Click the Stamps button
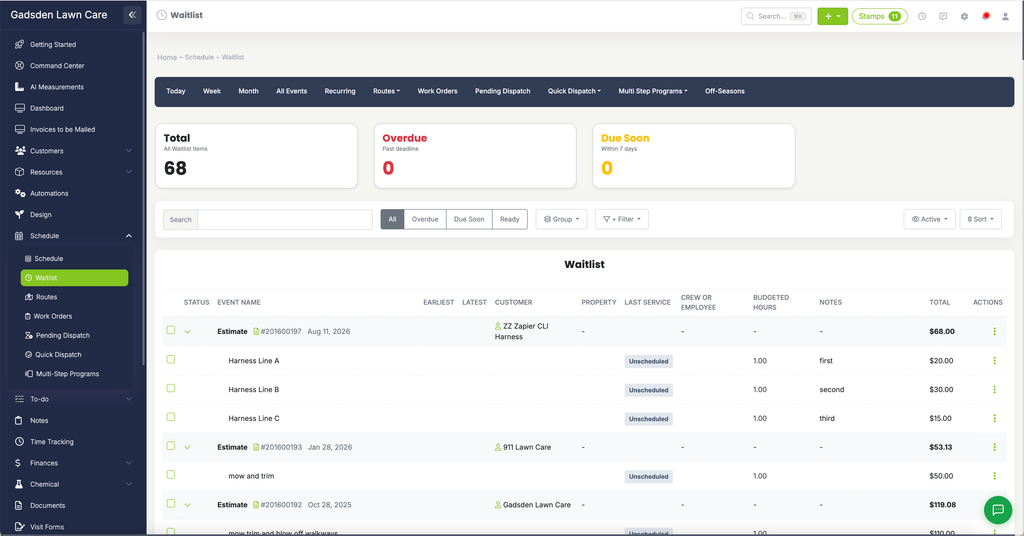 [x=879, y=16]
